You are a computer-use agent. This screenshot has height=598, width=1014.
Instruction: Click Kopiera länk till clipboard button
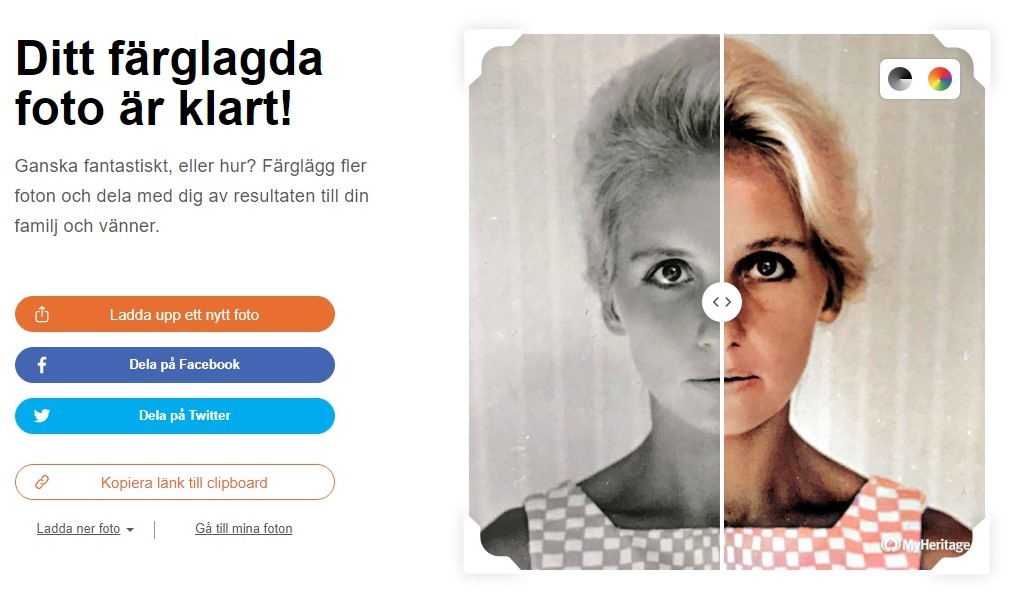coord(175,482)
